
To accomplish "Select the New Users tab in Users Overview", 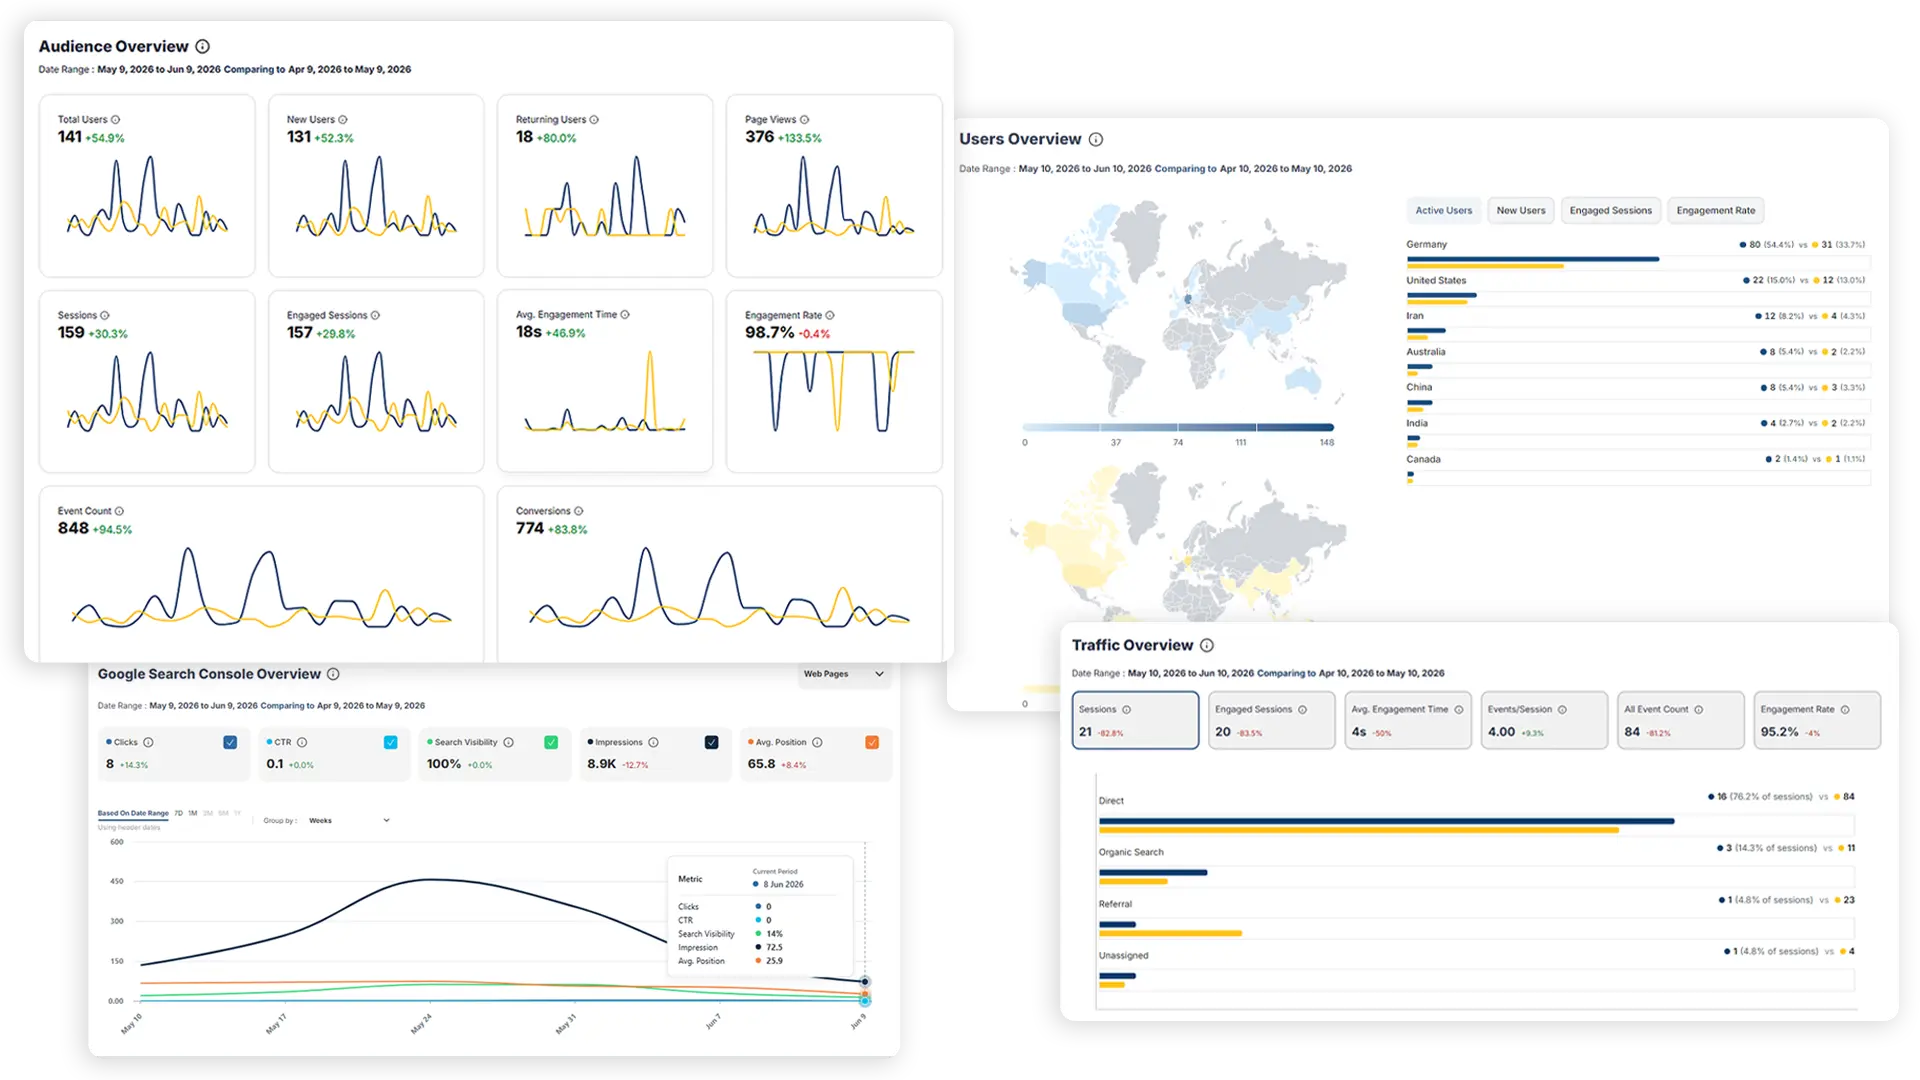I will pyautogui.click(x=1521, y=210).
